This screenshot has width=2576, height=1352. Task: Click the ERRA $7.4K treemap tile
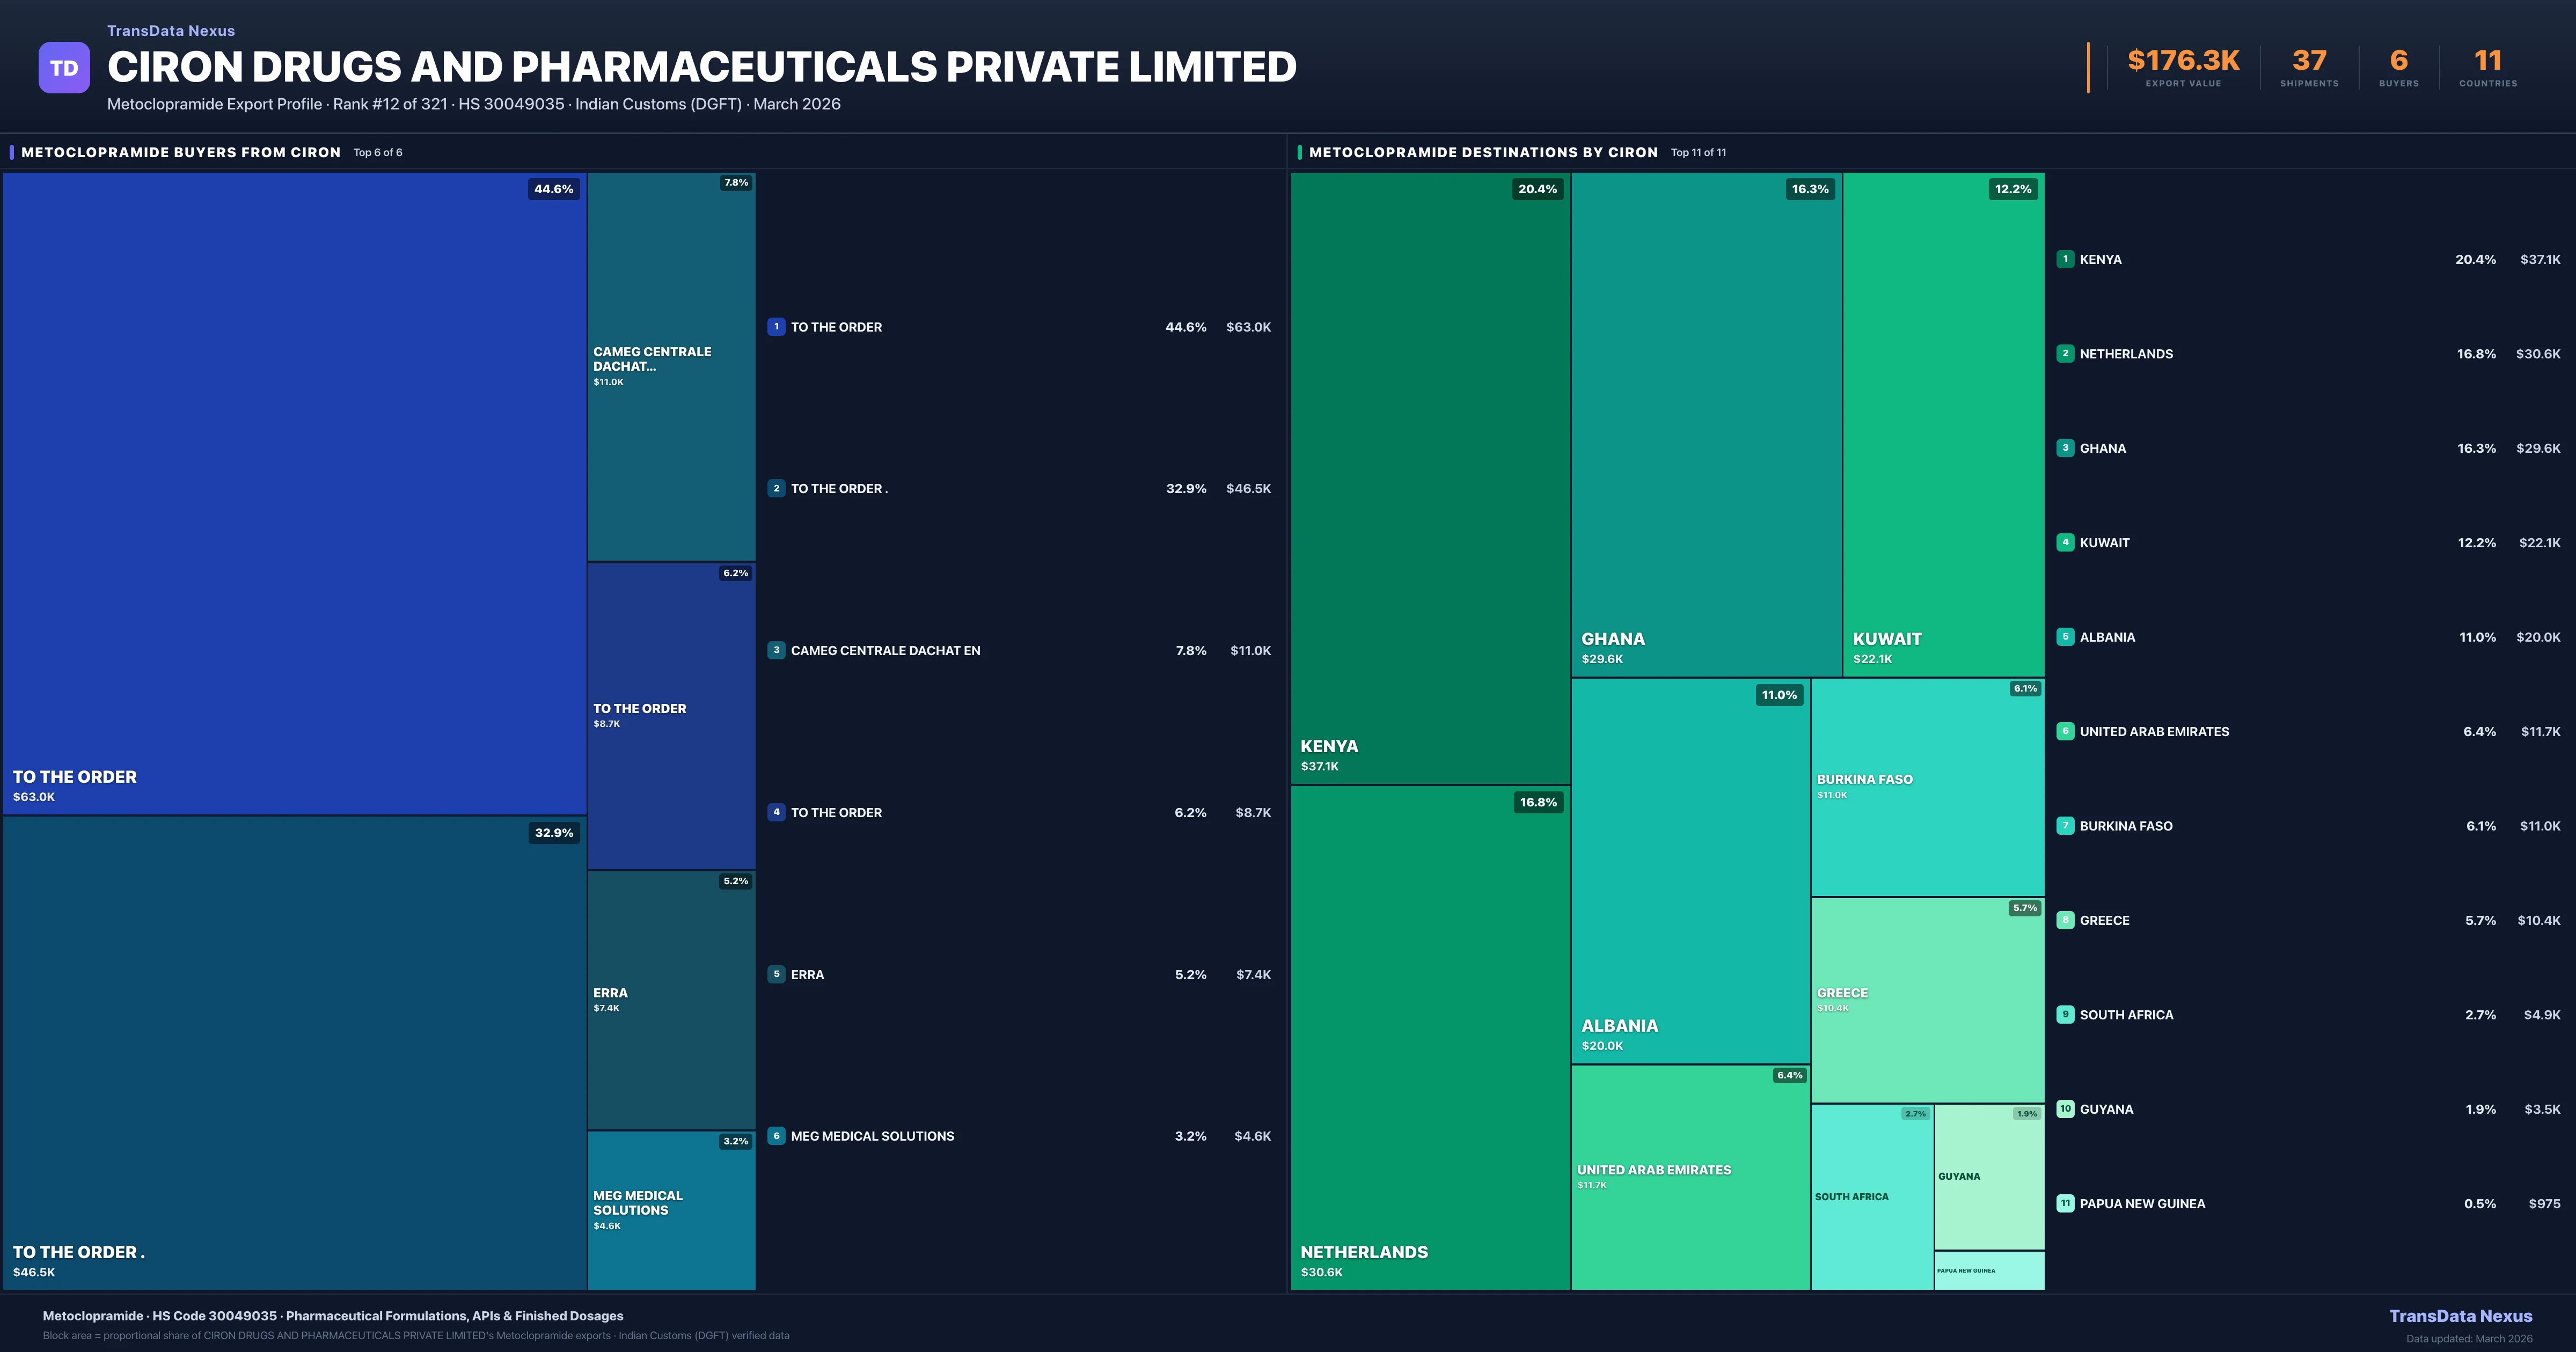(x=671, y=1000)
